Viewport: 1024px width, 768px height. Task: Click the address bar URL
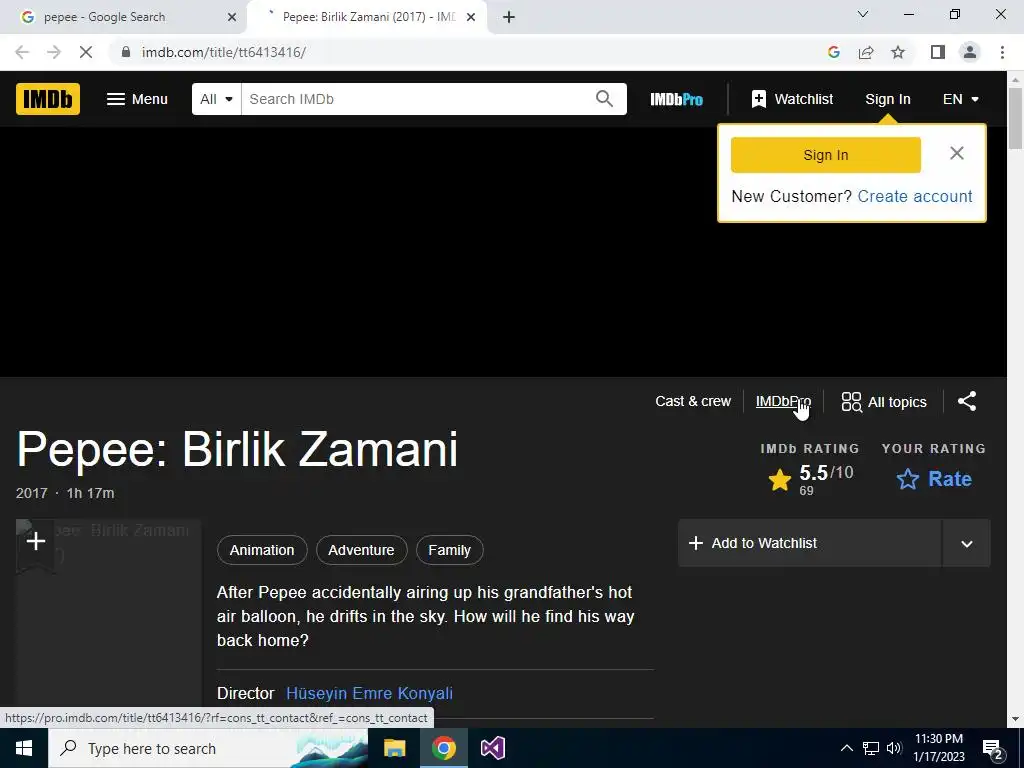point(223,52)
